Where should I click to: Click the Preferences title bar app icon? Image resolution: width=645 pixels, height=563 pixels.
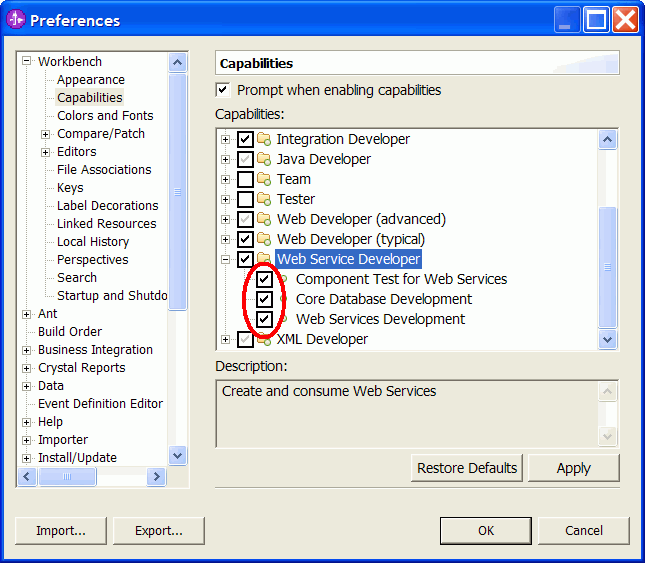tap(16, 19)
